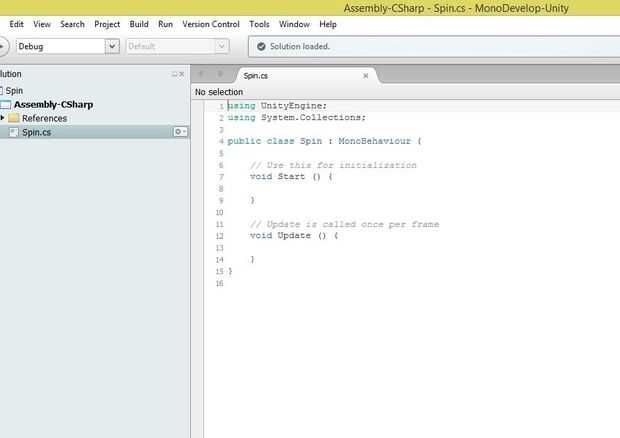The width and height of the screenshot is (620, 438).
Task: Open the Debug configuration dropdown
Action: [68, 46]
